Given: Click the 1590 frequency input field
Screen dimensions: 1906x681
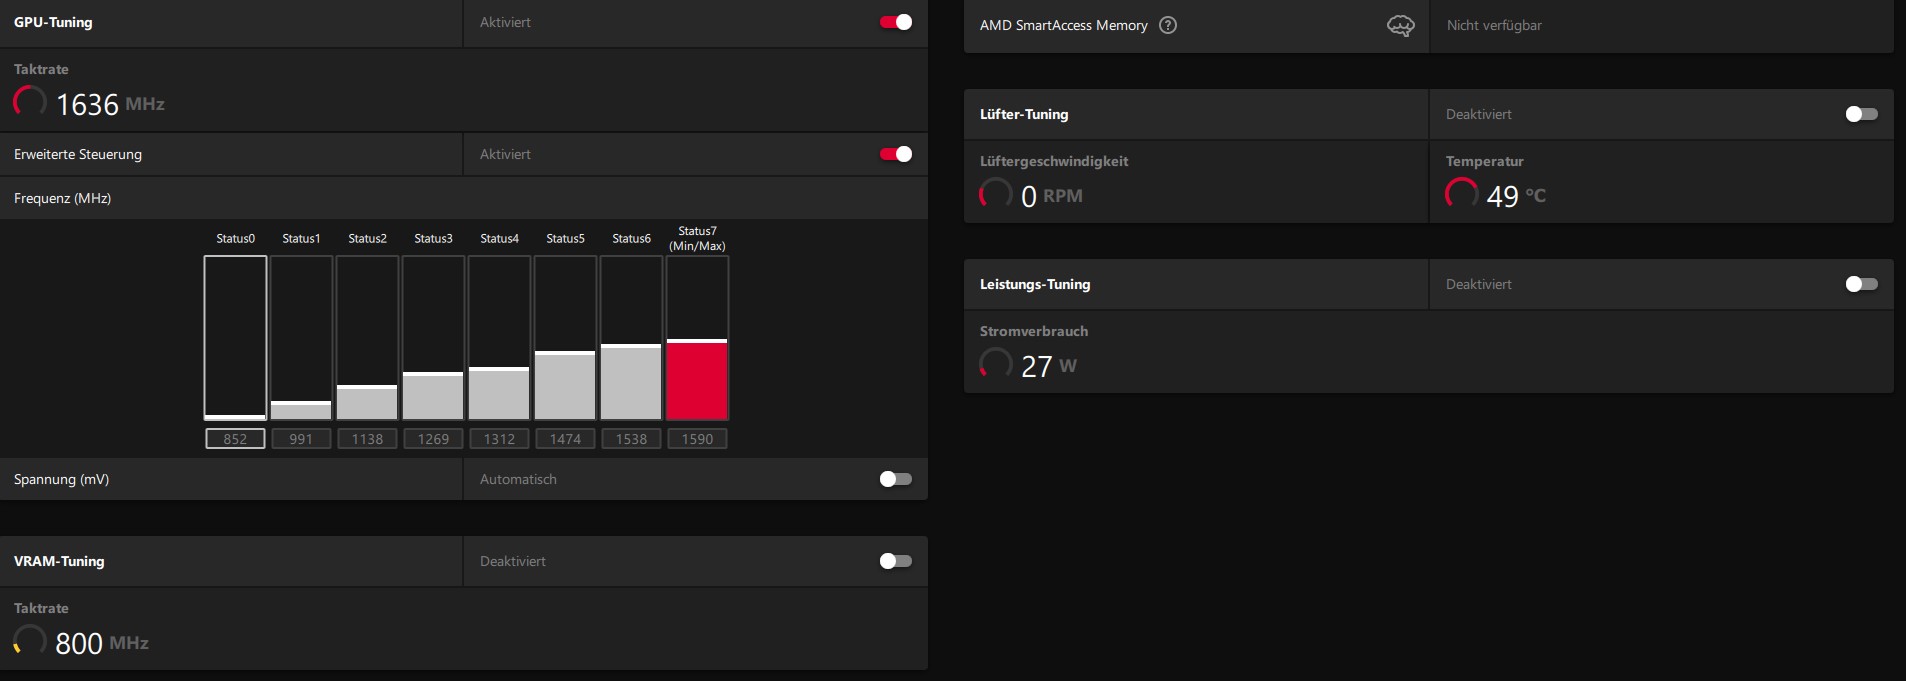Looking at the screenshot, I should tap(697, 439).
